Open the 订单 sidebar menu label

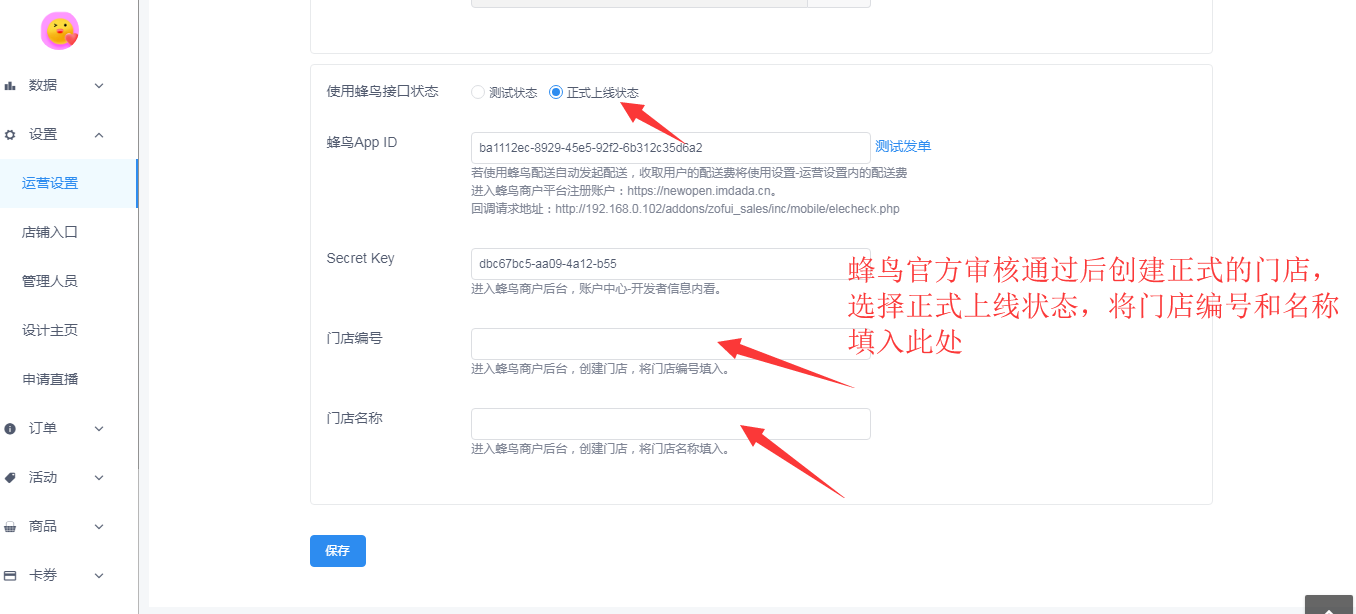[x=43, y=429]
